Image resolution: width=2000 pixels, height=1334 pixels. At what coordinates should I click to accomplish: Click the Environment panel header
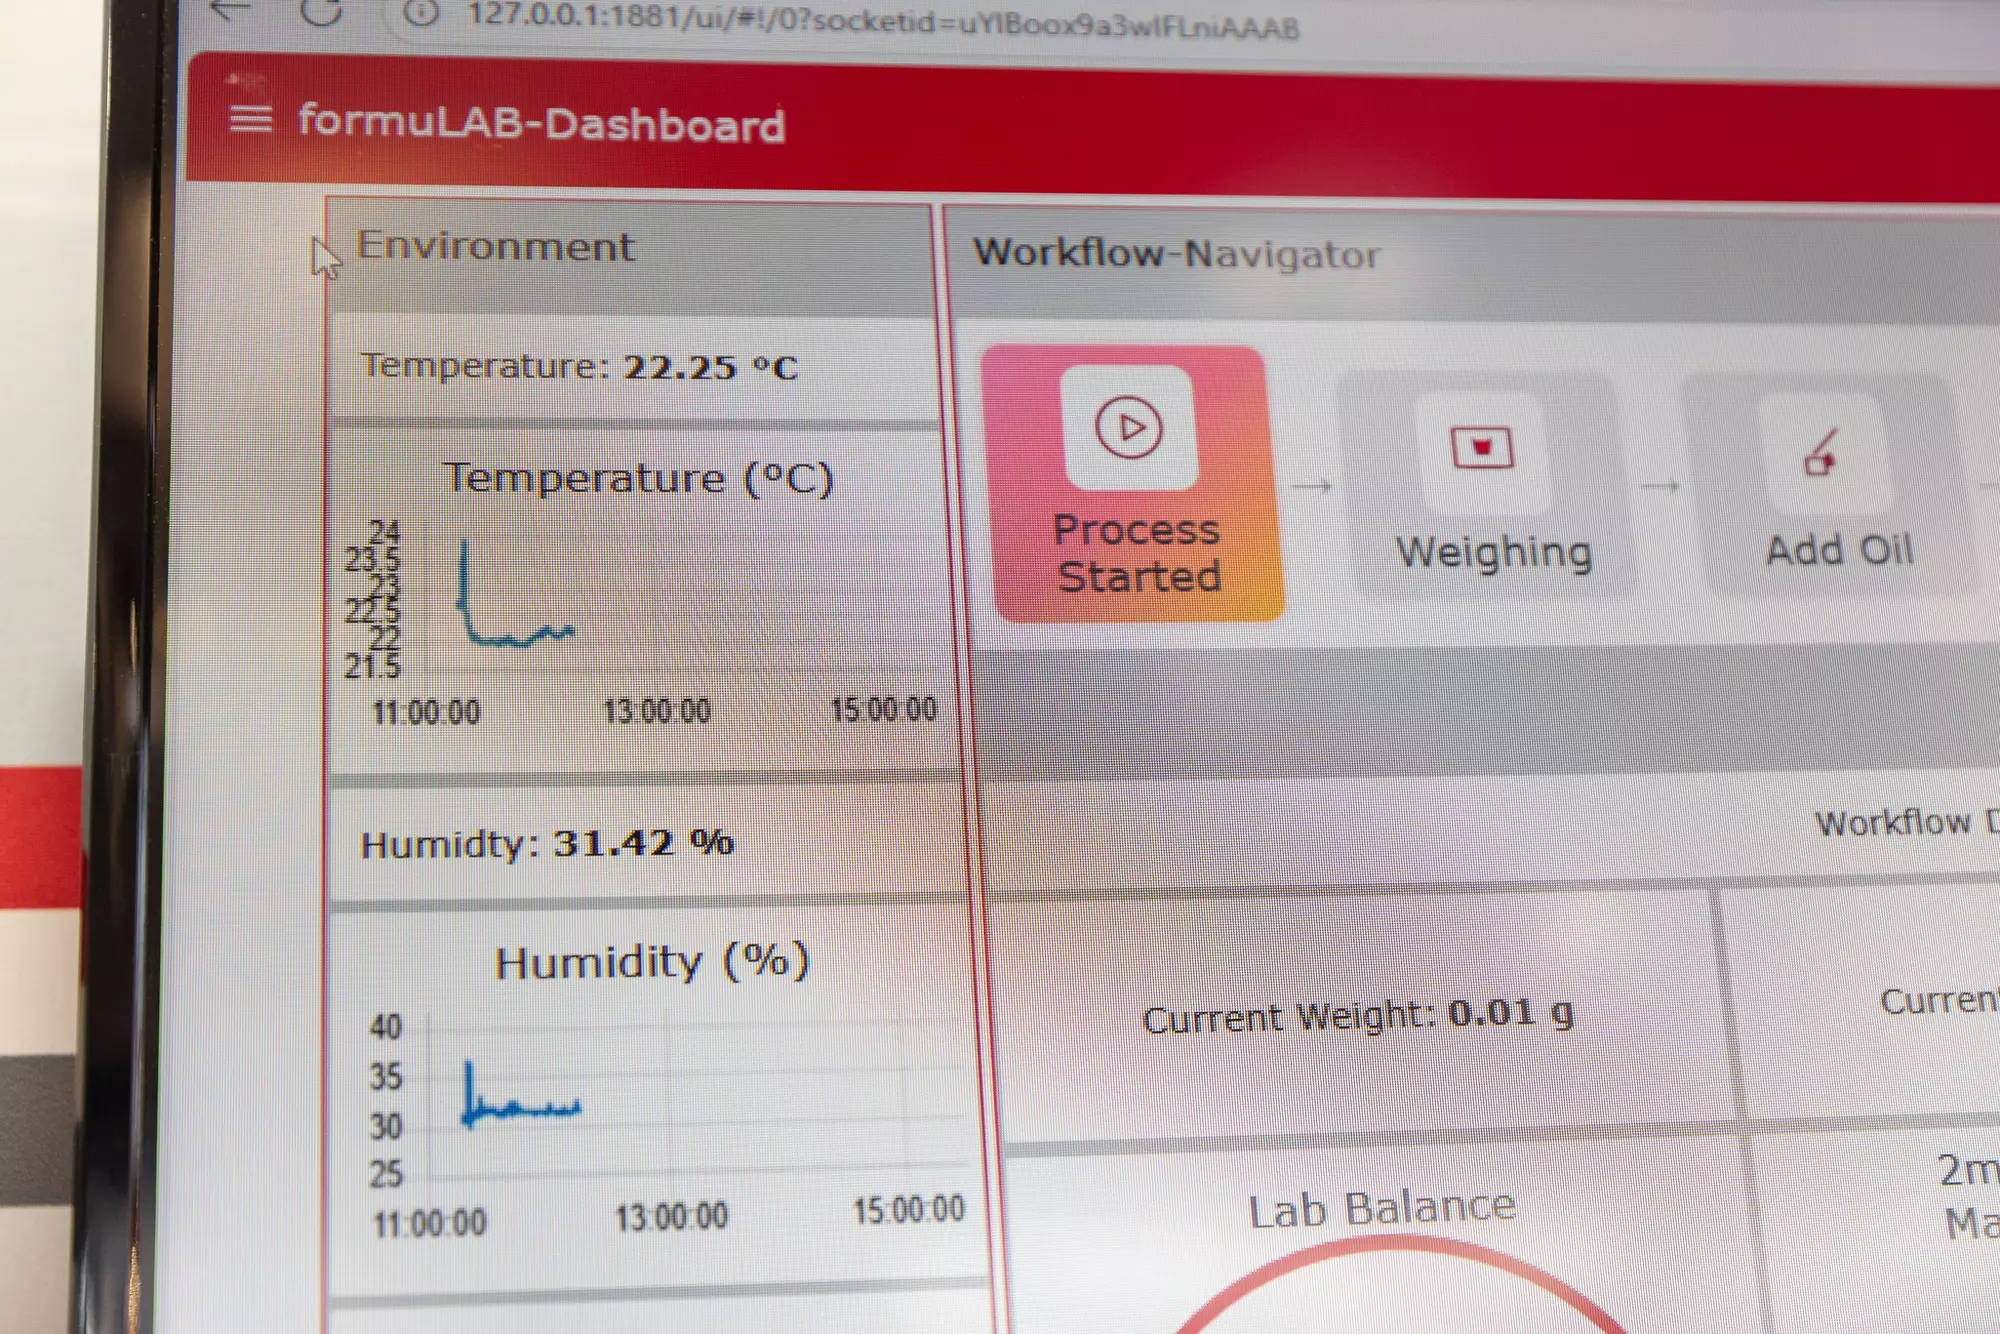coord(496,246)
